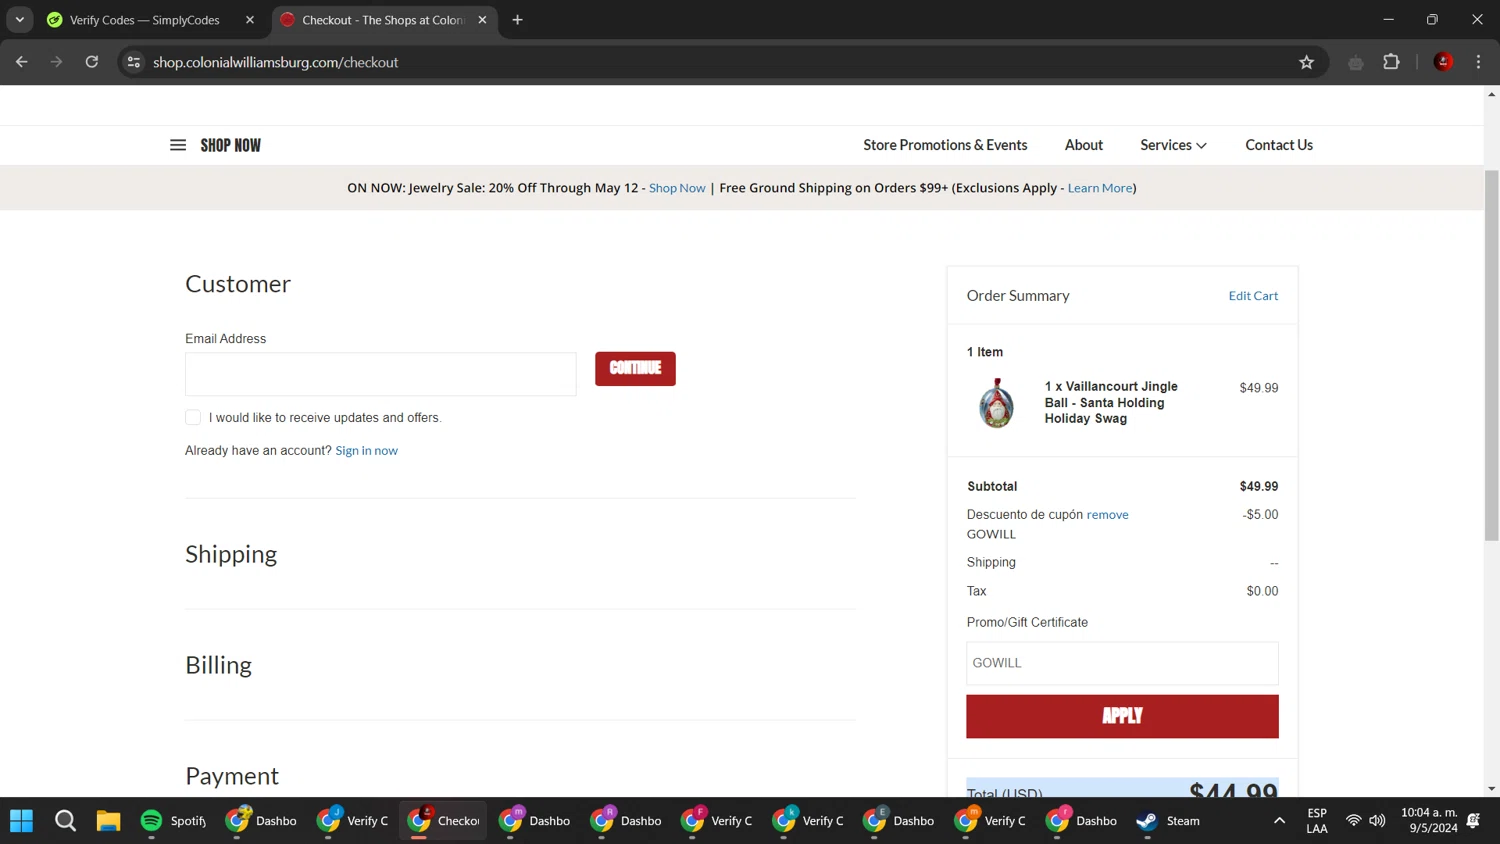Launch File Explorer from the taskbar
Viewport: 1500px width, 844px height.
click(x=108, y=821)
